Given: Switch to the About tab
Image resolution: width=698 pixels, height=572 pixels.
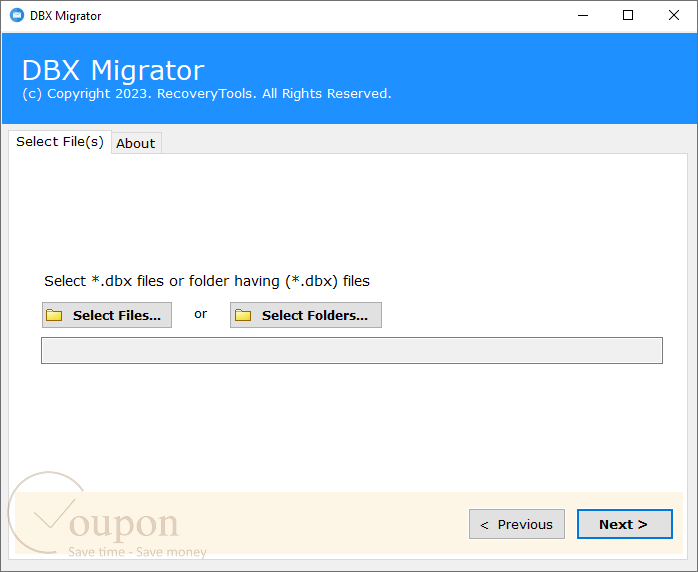Looking at the screenshot, I should [x=136, y=143].
